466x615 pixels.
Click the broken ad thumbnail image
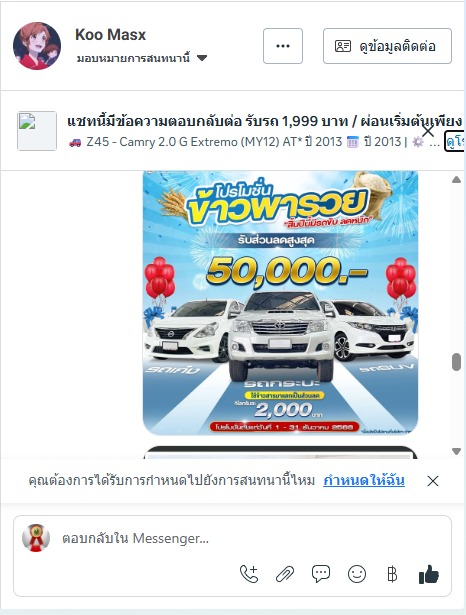[x=37, y=131]
